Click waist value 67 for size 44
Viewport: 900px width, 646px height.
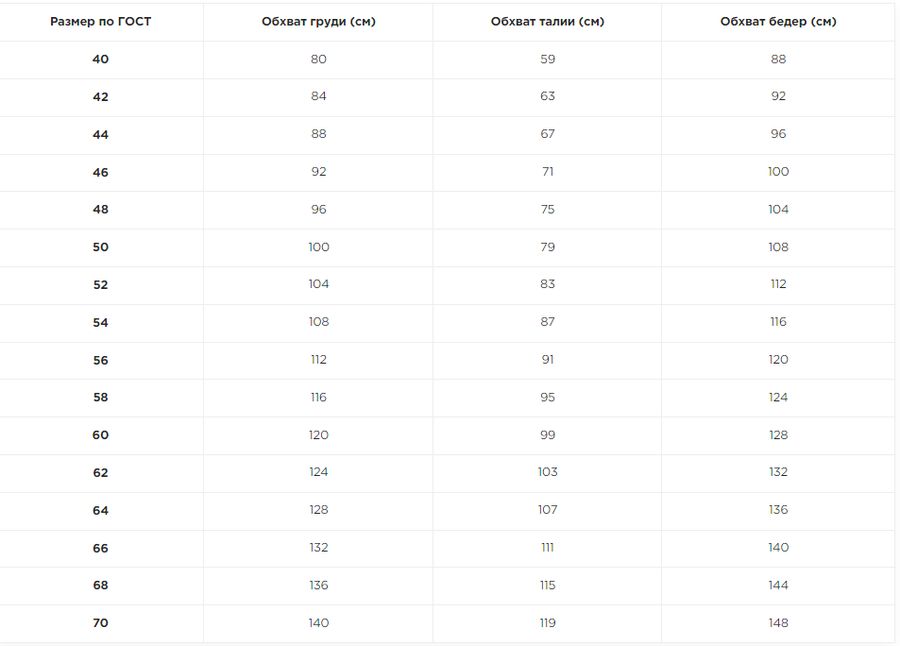point(548,134)
